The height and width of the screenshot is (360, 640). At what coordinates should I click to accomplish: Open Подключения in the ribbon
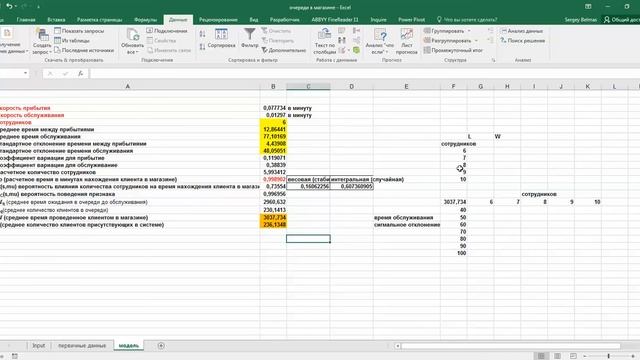(167, 31)
